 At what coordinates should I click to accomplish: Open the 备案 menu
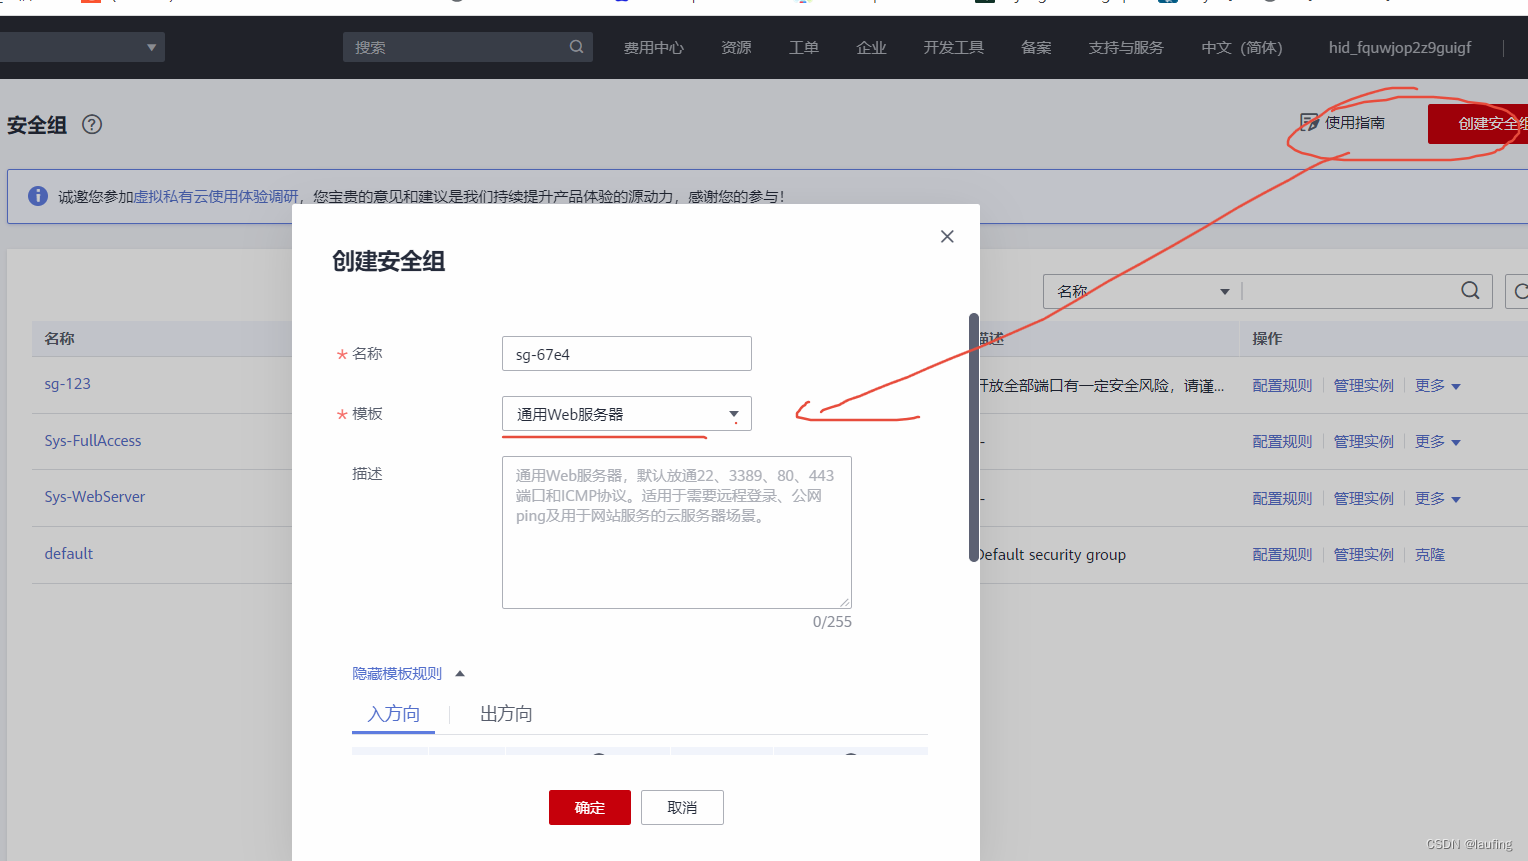[1036, 48]
